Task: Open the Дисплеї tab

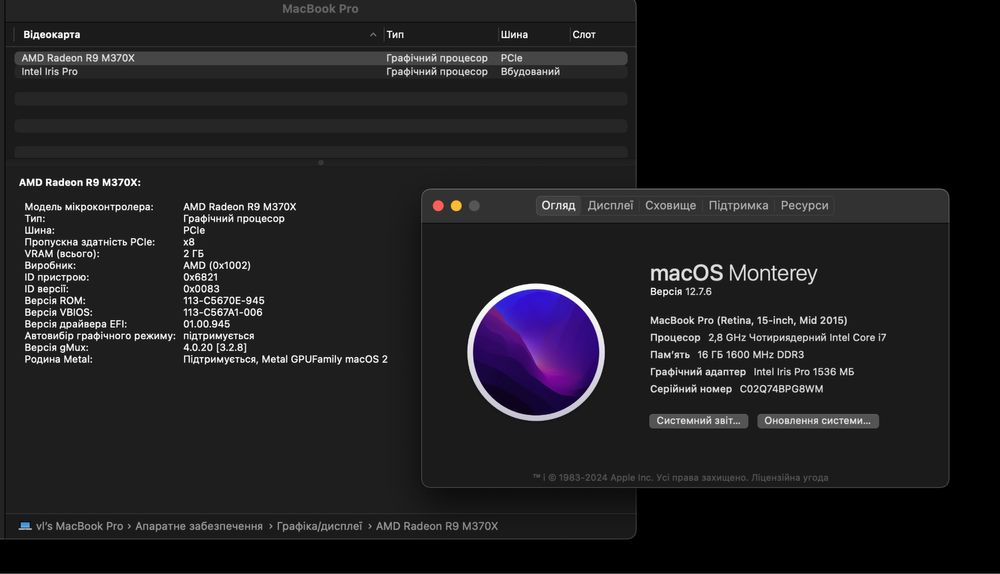Action: pyautogui.click(x=610, y=205)
